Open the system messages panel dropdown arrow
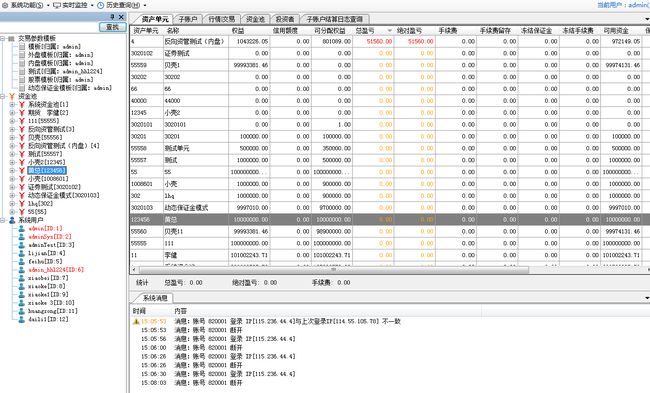The width and height of the screenshot is (650, 393). tap(647, 298)
